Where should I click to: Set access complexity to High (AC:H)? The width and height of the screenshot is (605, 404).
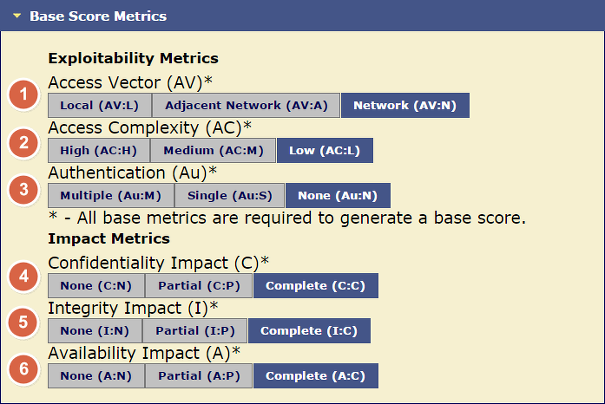click(x=99, y=150)
